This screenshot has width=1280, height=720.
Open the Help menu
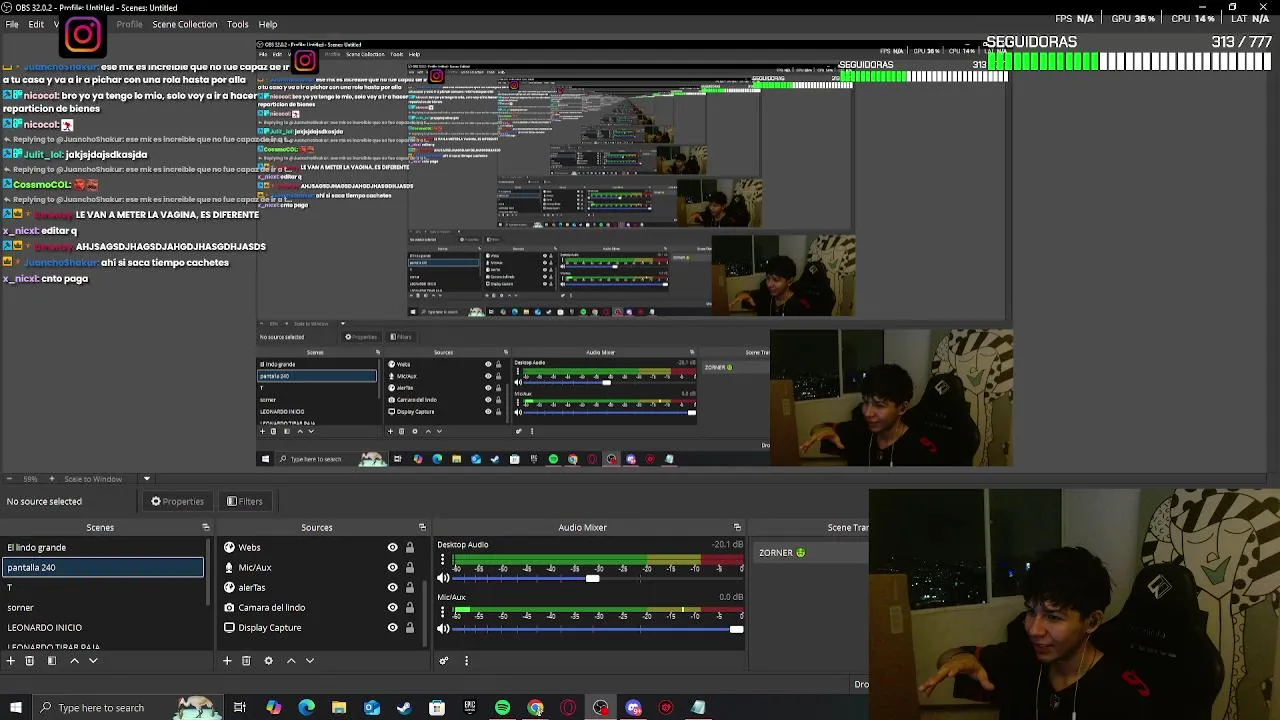pyautogui.click(x=268, y=24)
